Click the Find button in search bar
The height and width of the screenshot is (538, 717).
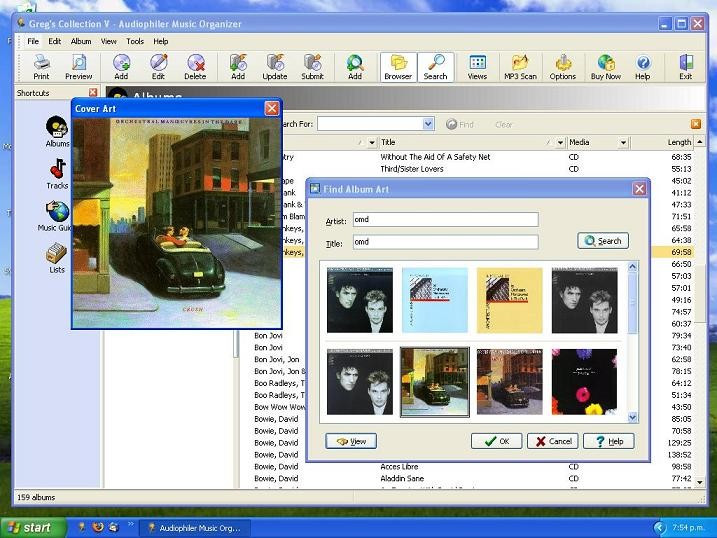[460, 124]
